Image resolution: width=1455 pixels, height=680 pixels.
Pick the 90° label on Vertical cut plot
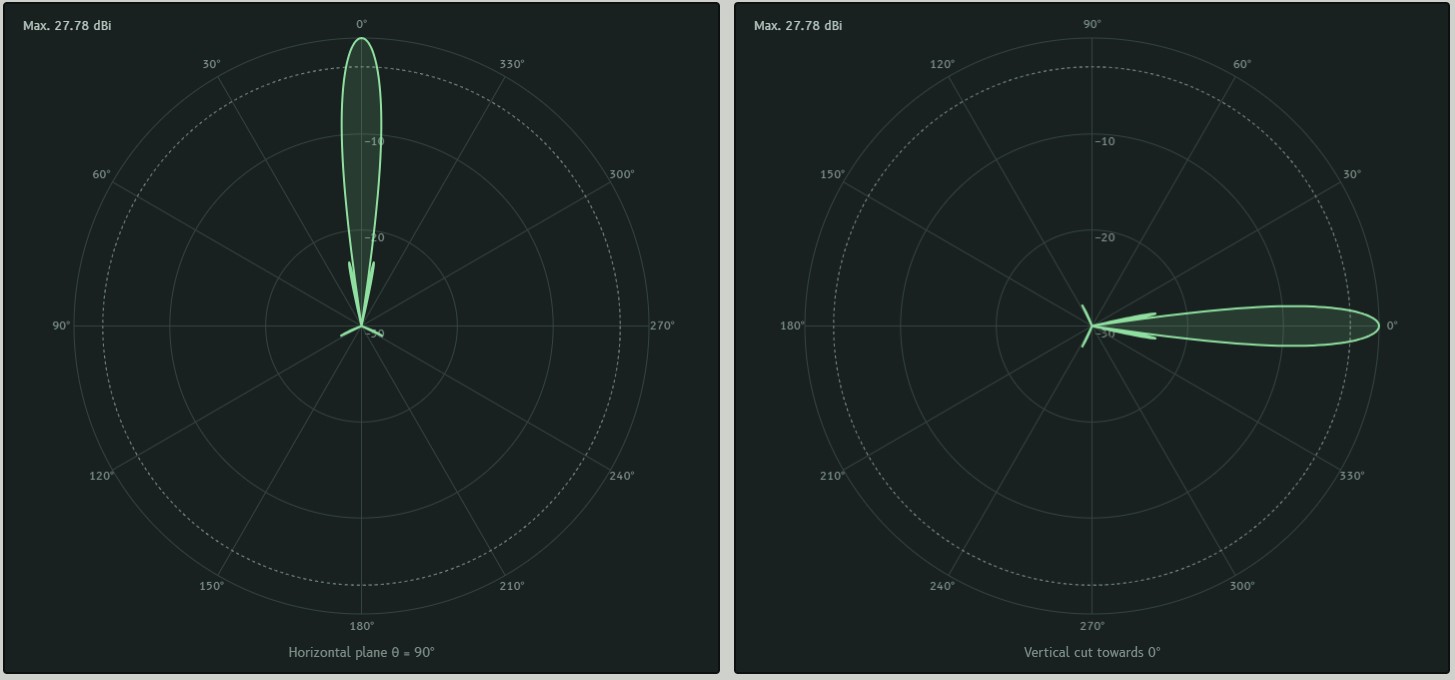1092,24
